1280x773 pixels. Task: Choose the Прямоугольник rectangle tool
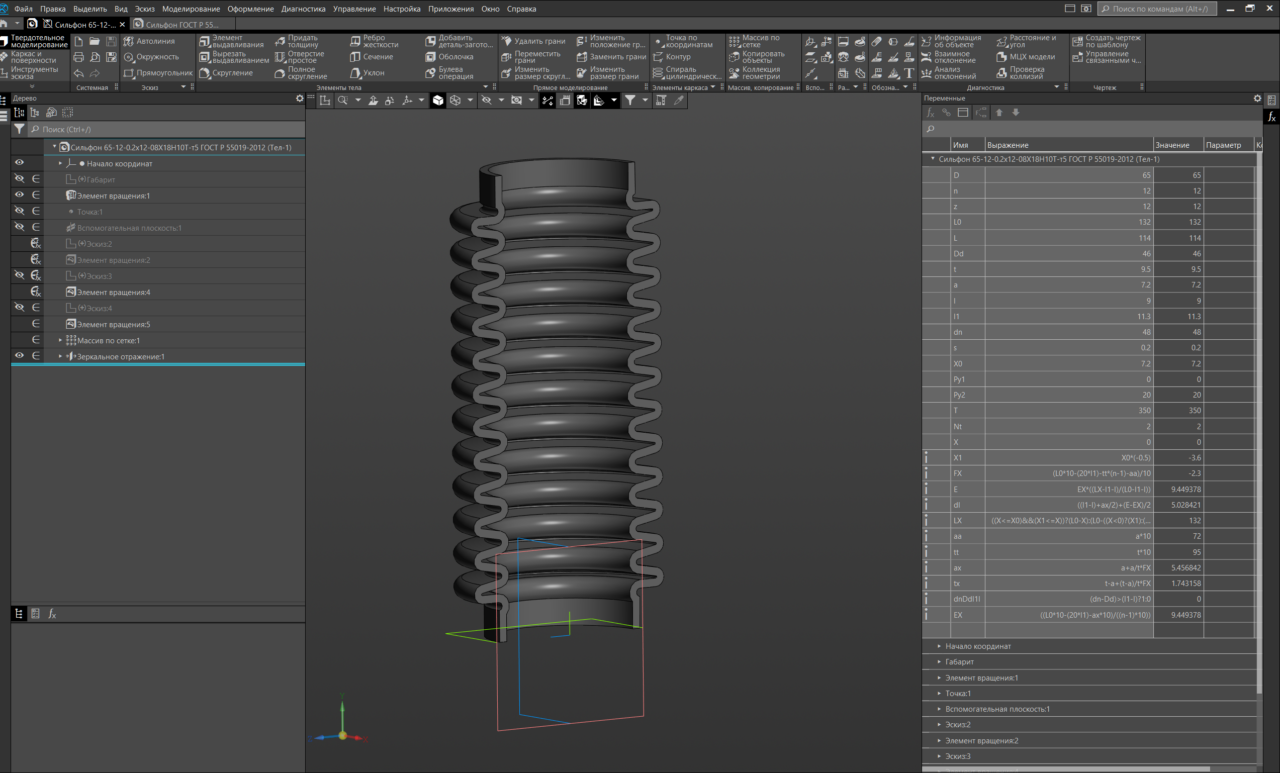coord(158,73)
